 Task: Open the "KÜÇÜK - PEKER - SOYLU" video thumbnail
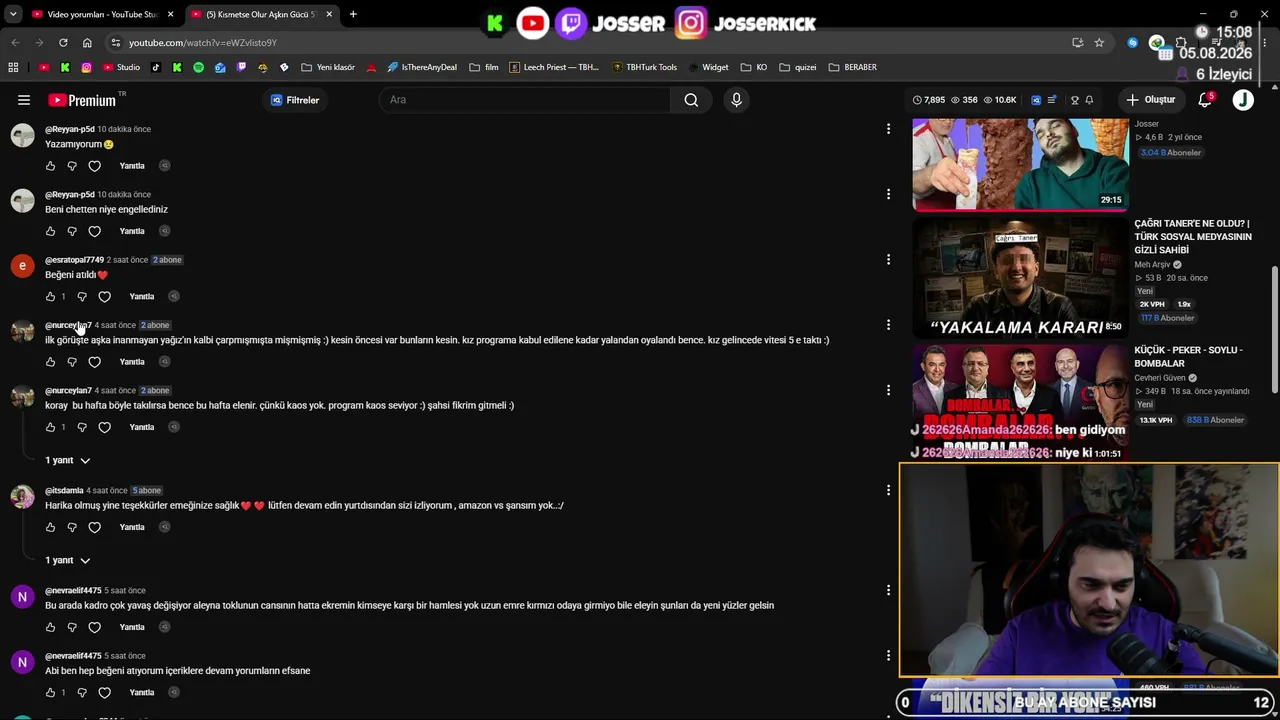[1020, 402]
